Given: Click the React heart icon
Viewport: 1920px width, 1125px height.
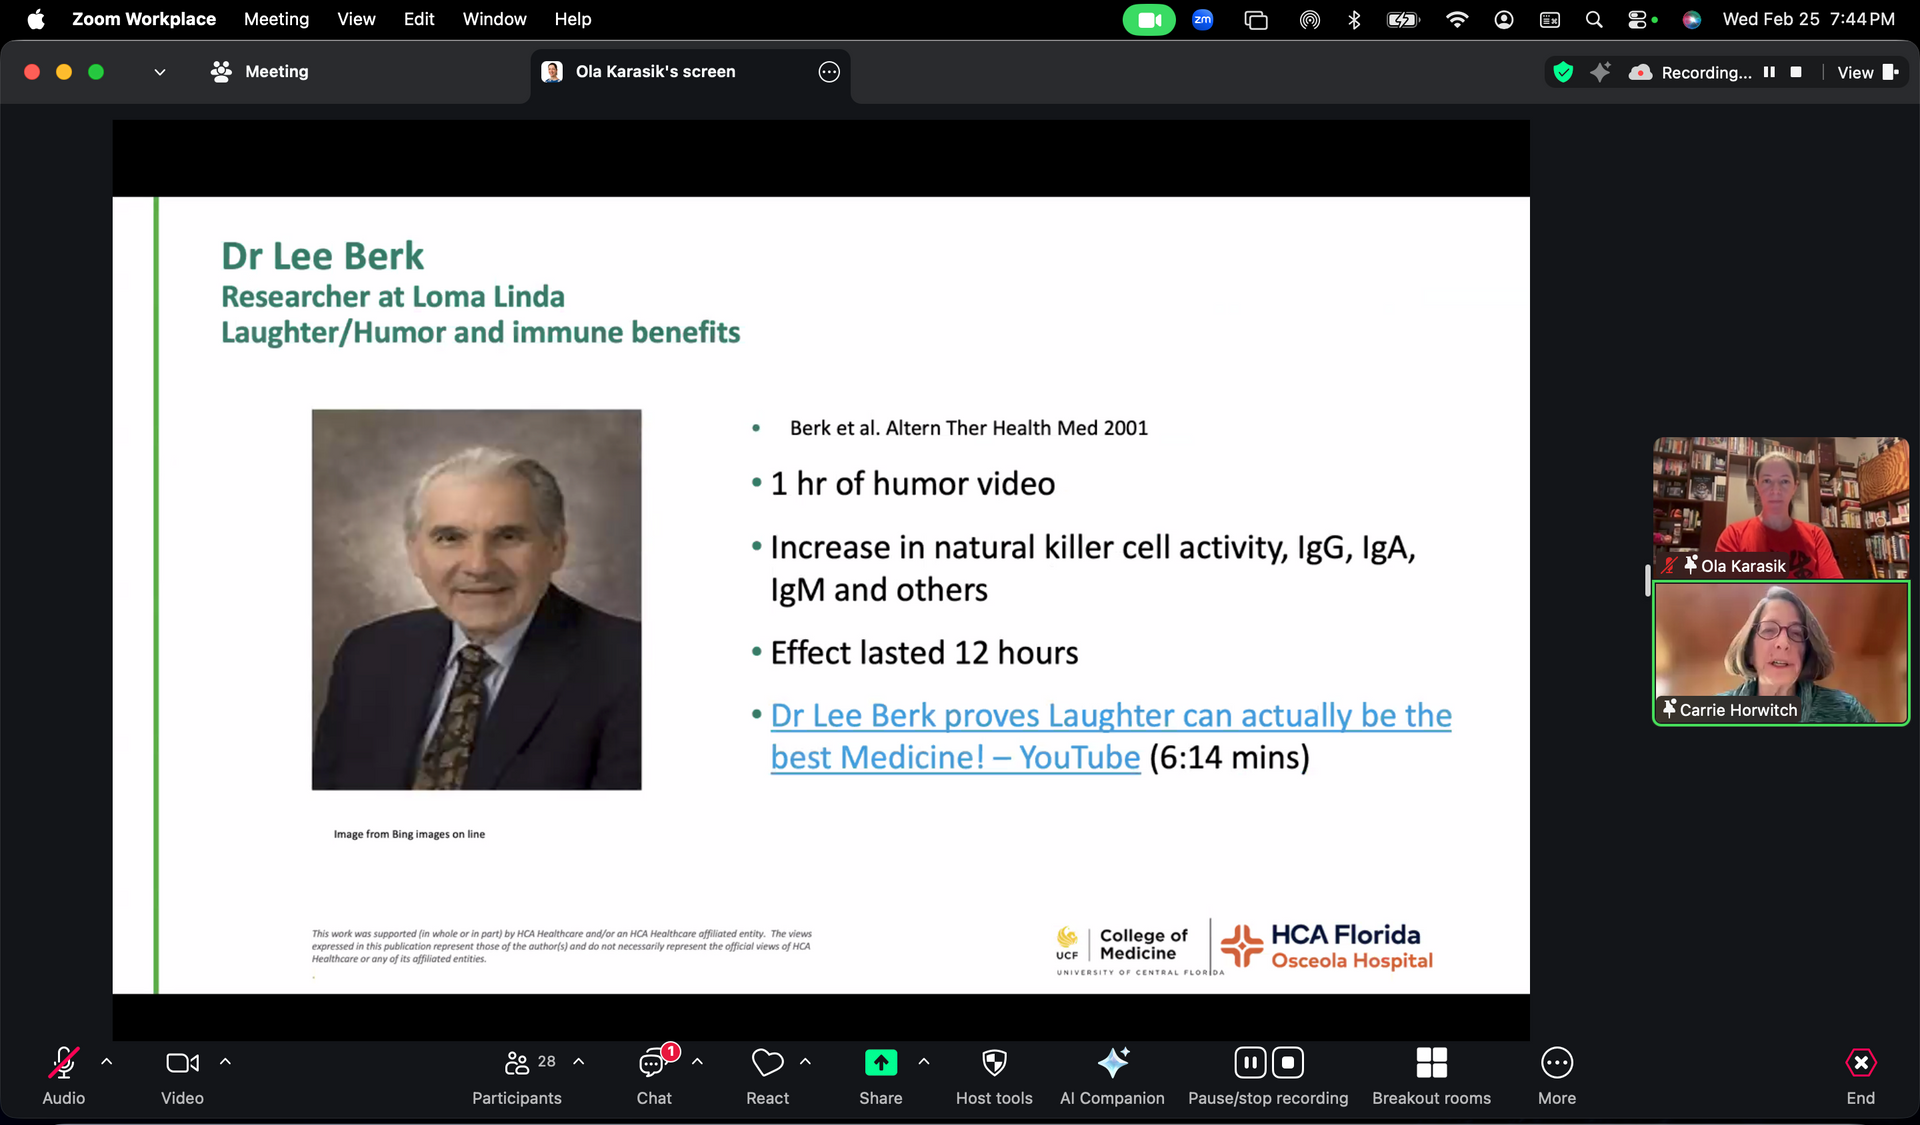Looking at the screenshot, I should (767, 1063).
